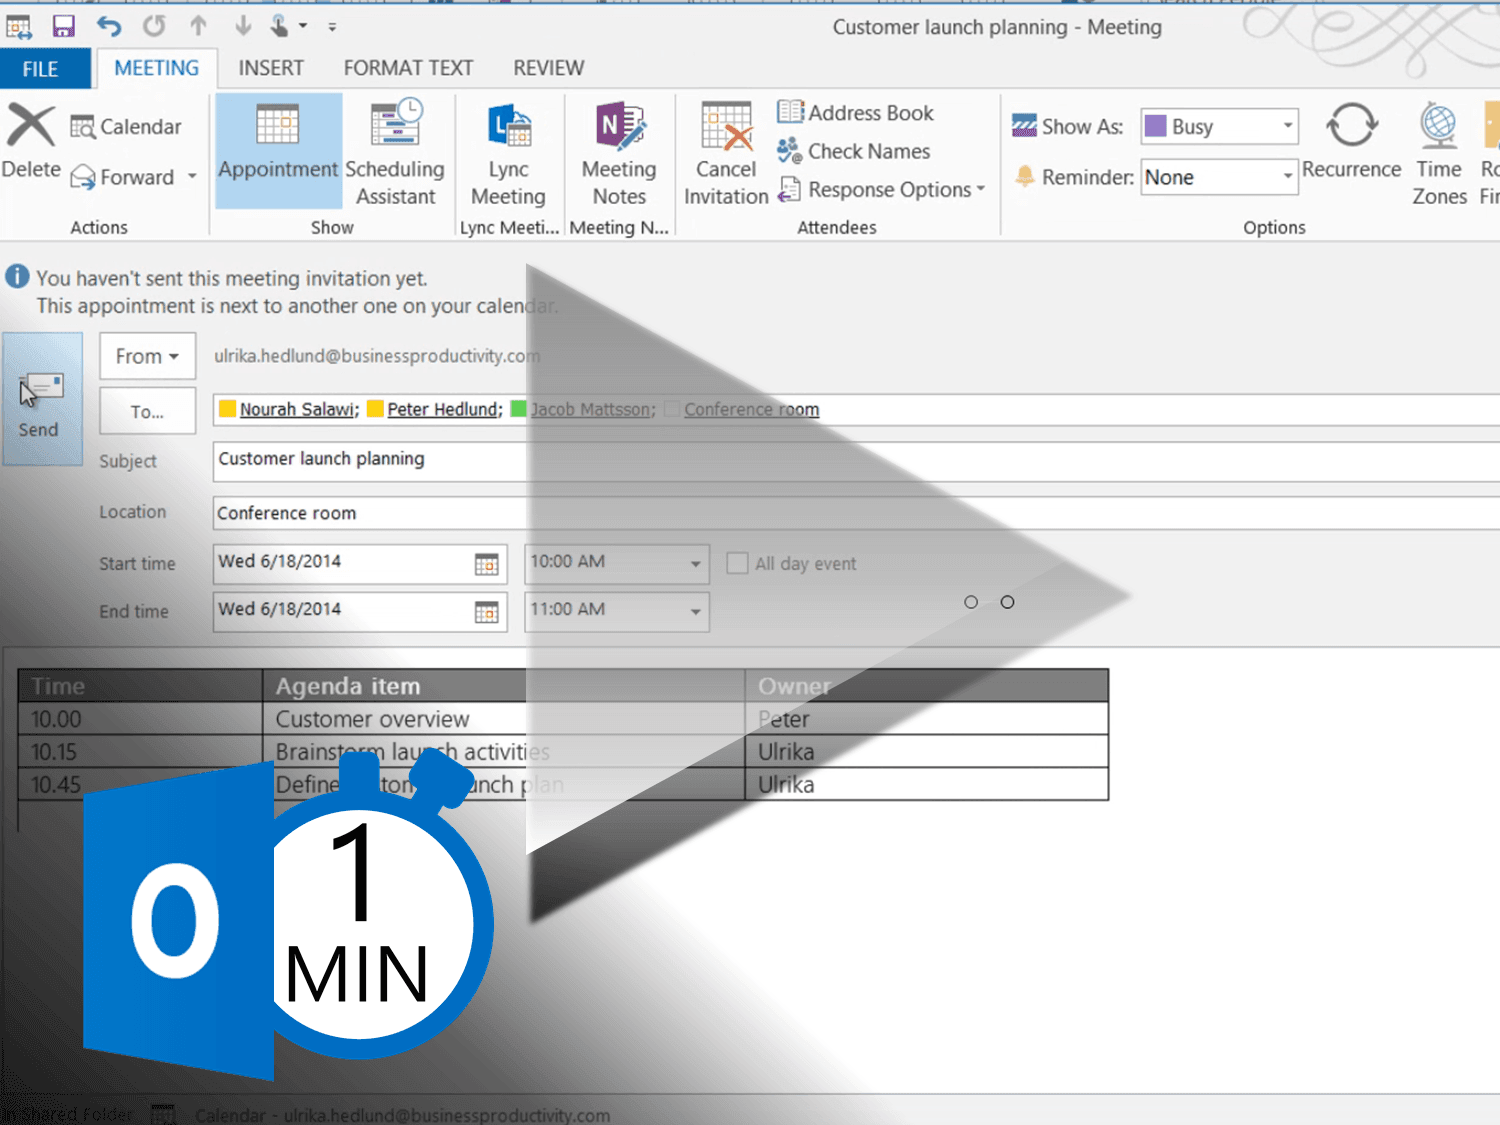Click the Start time date field
The height and width of the screenshot is (1125, 1500).
[x=342, y=563]
